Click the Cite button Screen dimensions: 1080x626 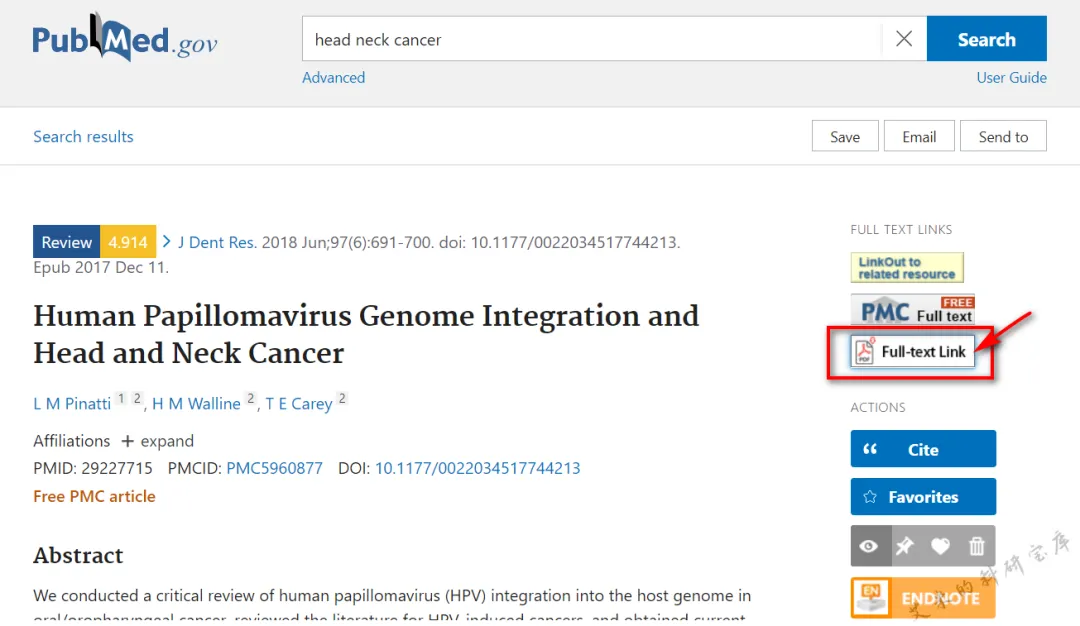[x=923, y=449]
